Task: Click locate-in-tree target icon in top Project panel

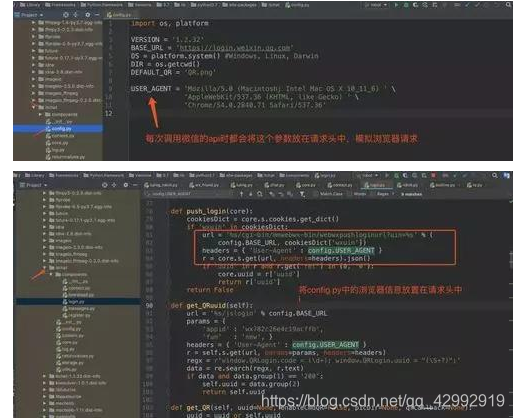Action: click(x=66, y=15)
